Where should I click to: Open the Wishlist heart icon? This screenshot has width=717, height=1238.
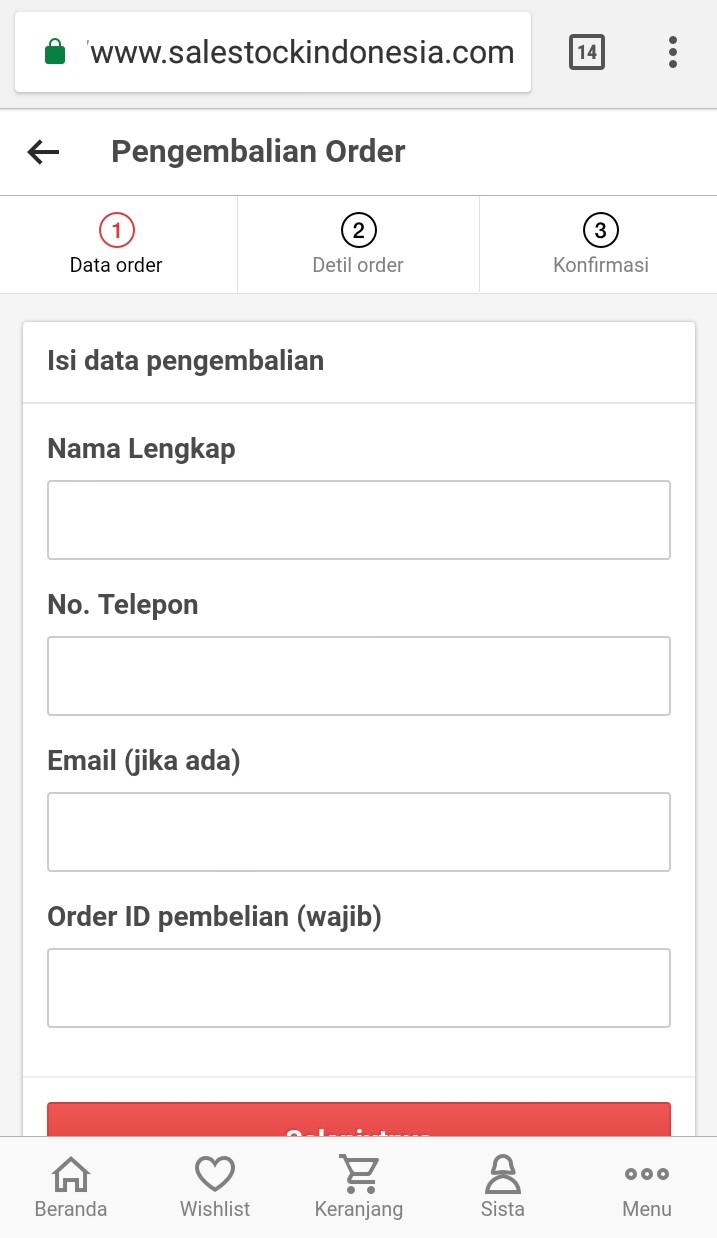pos(214,1187)
